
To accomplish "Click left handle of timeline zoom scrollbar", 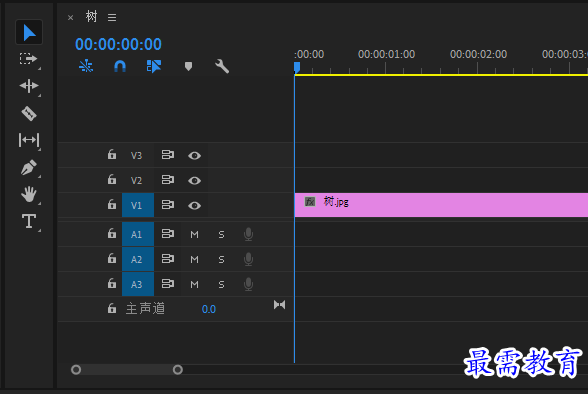I will pos(76,370).
